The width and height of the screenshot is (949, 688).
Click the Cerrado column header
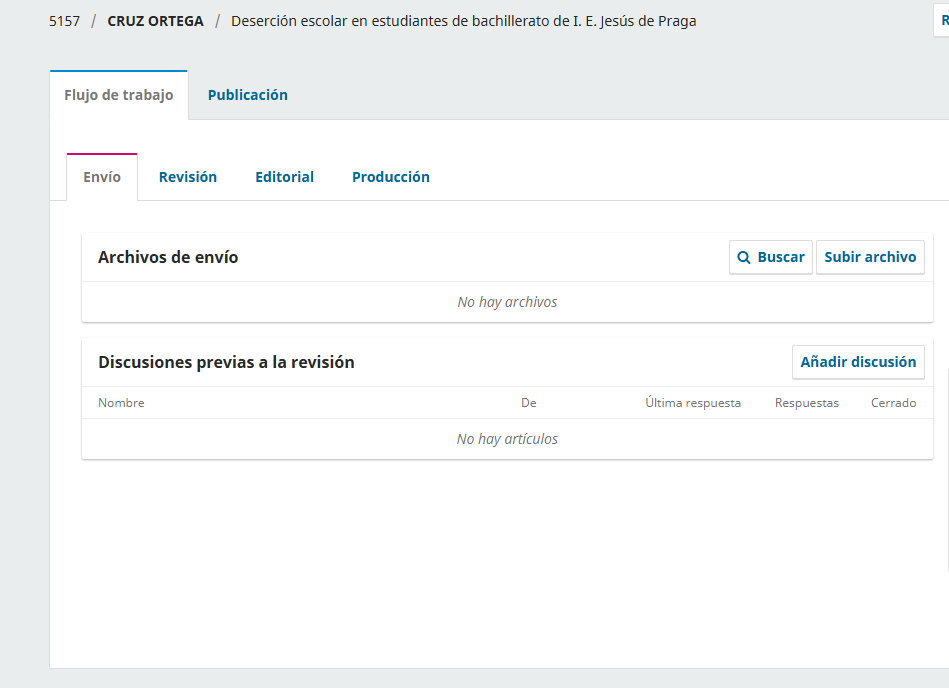tap(893, 403)
